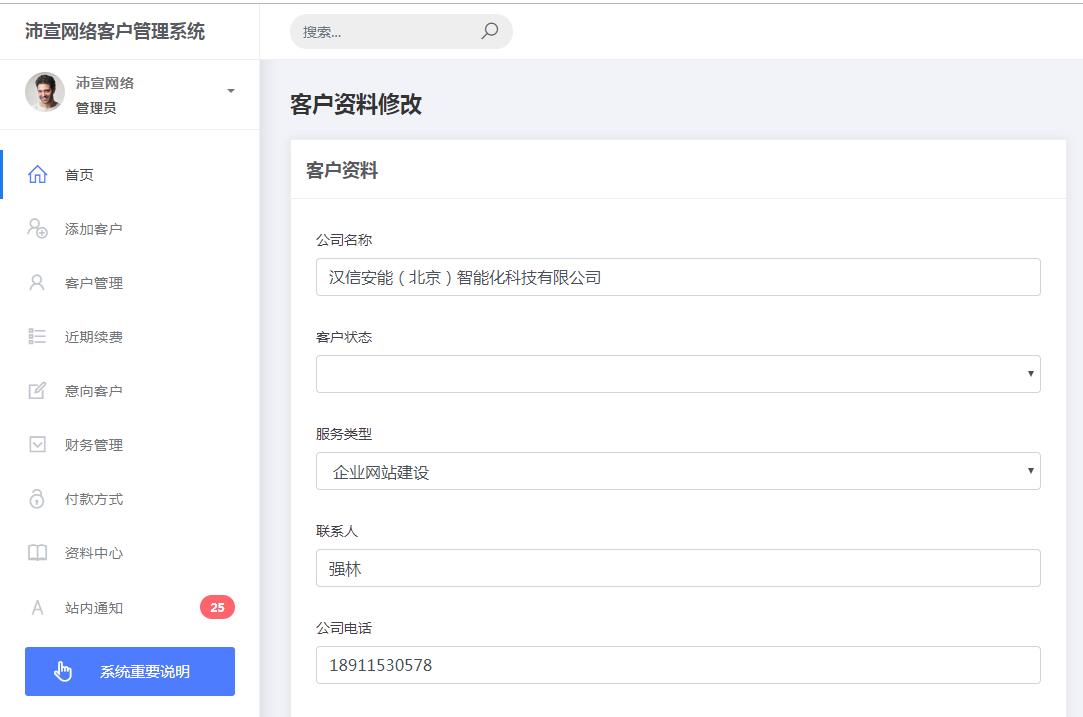Select the 意向客户 edit icon
Image resolution: width=1083 pixels, height=717 pixels.
36,390
